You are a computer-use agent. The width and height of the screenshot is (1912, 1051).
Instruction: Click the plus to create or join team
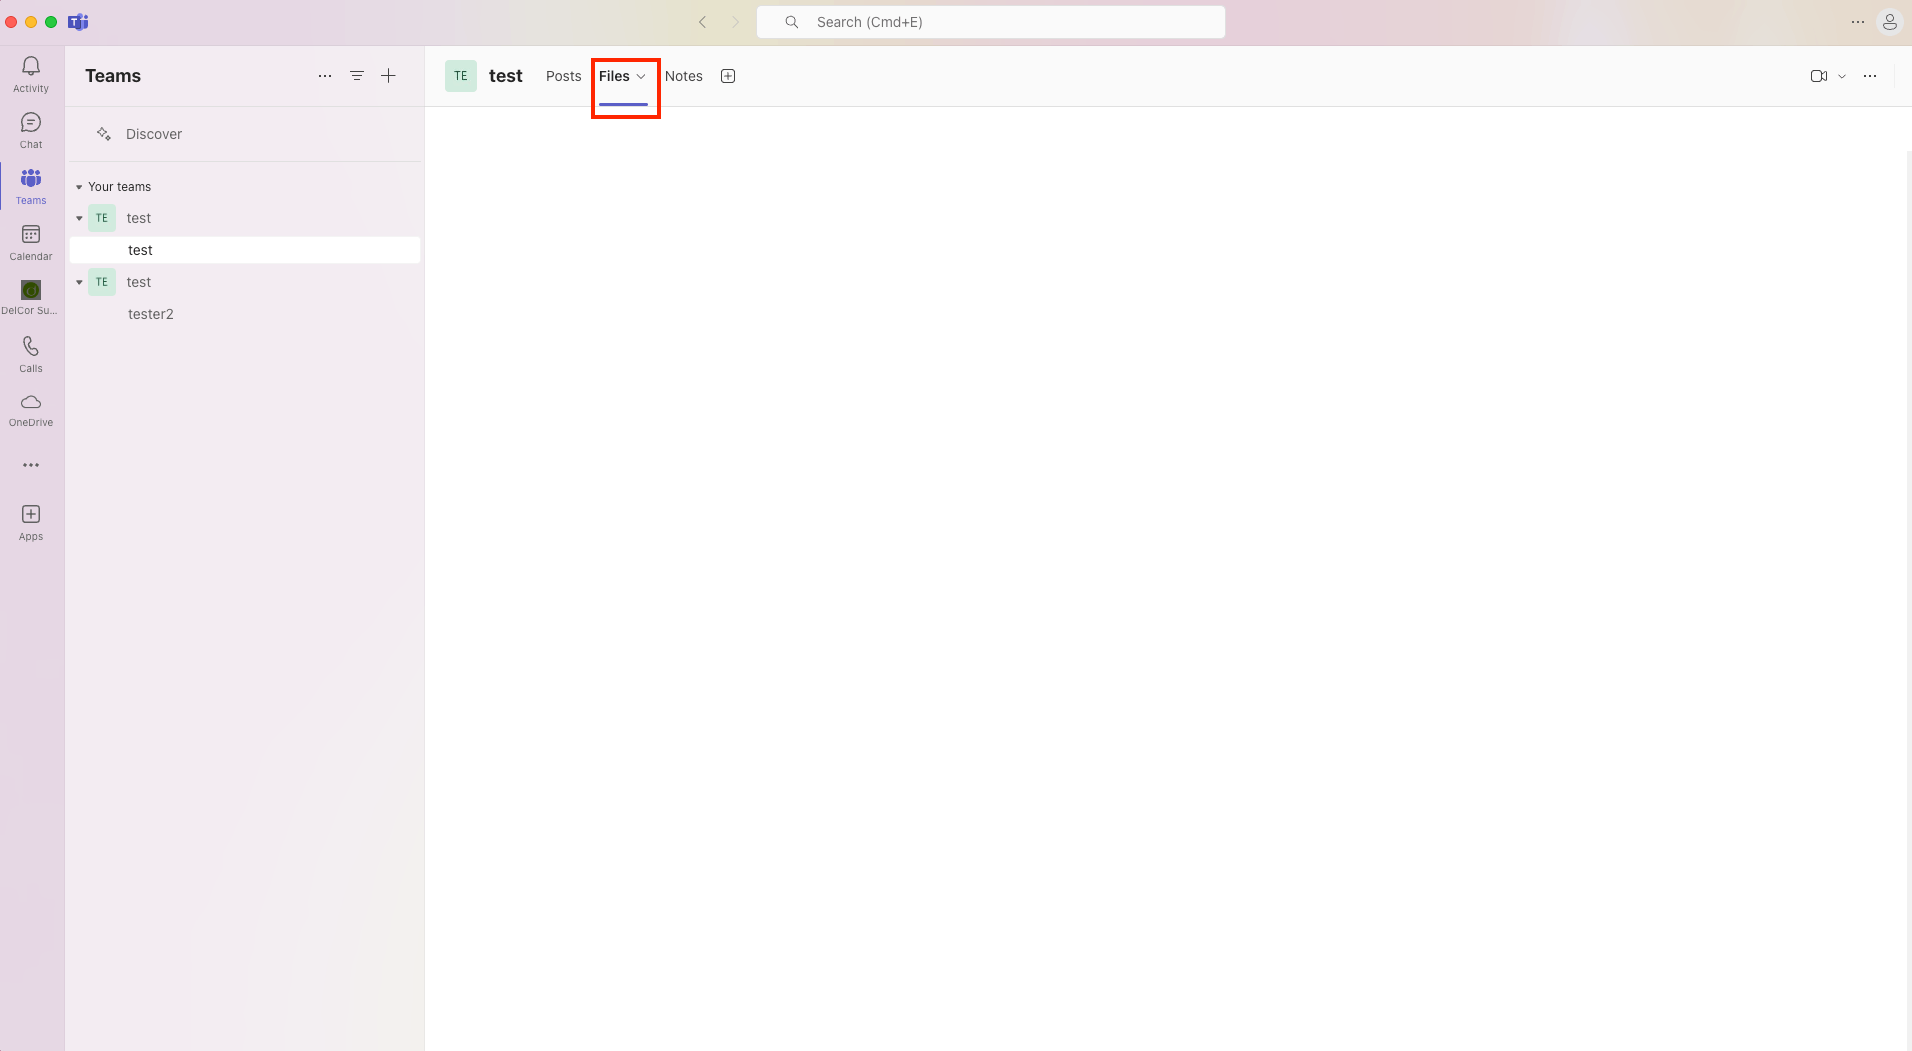[389, 76]
